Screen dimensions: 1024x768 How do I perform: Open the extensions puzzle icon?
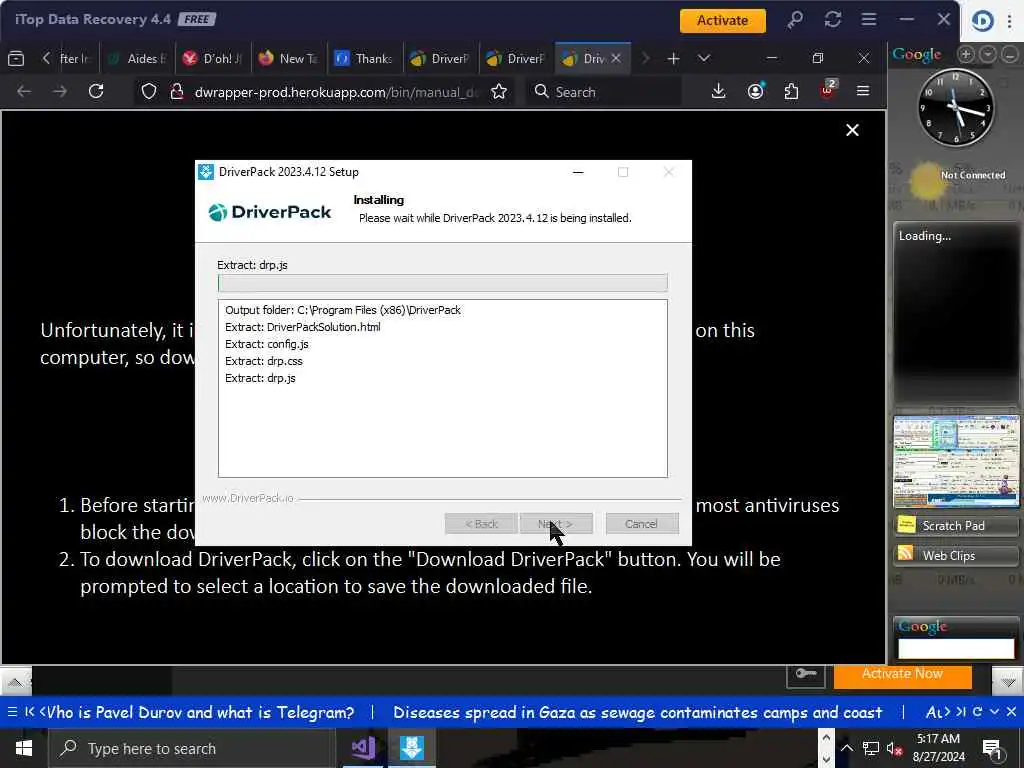(x=792, y=91)
